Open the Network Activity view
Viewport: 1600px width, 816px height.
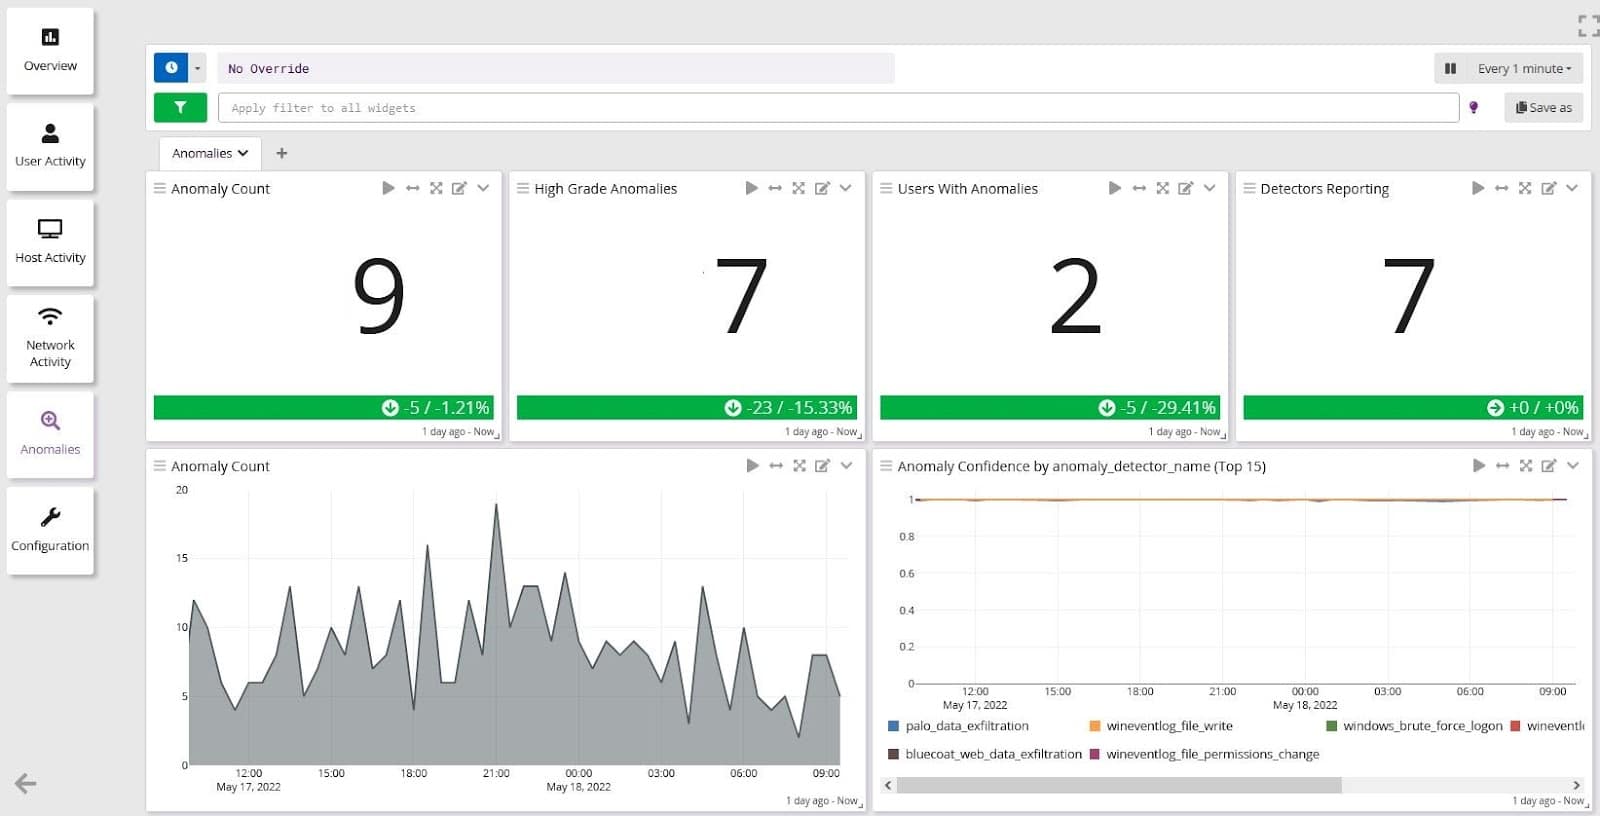(x=50, y=338)
